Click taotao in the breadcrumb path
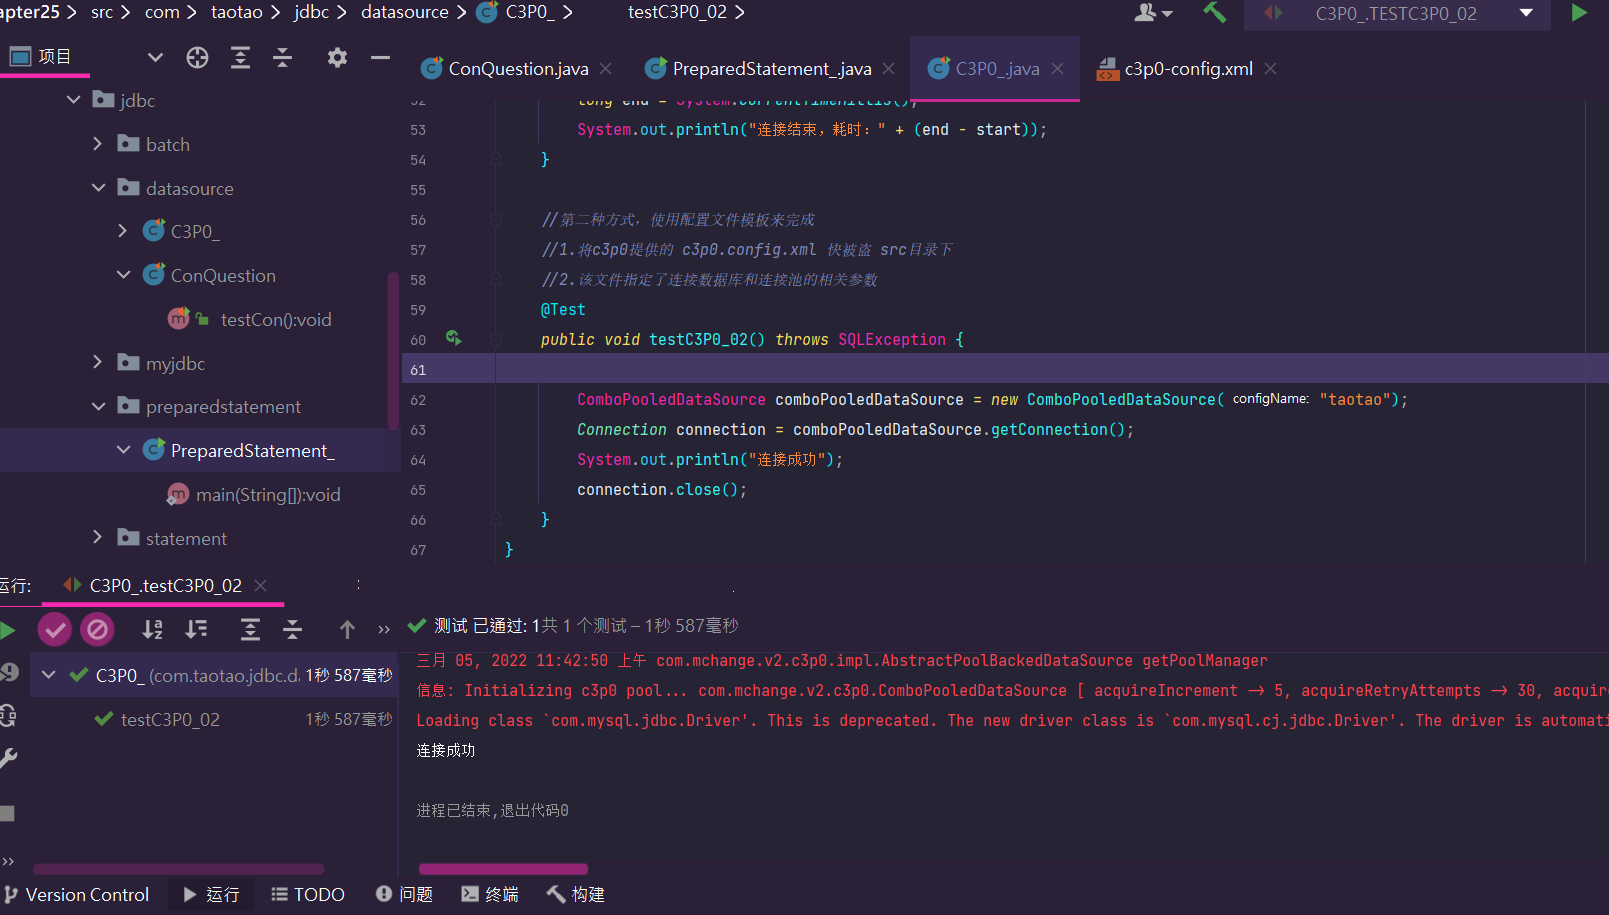 click(x=237, y=12)
